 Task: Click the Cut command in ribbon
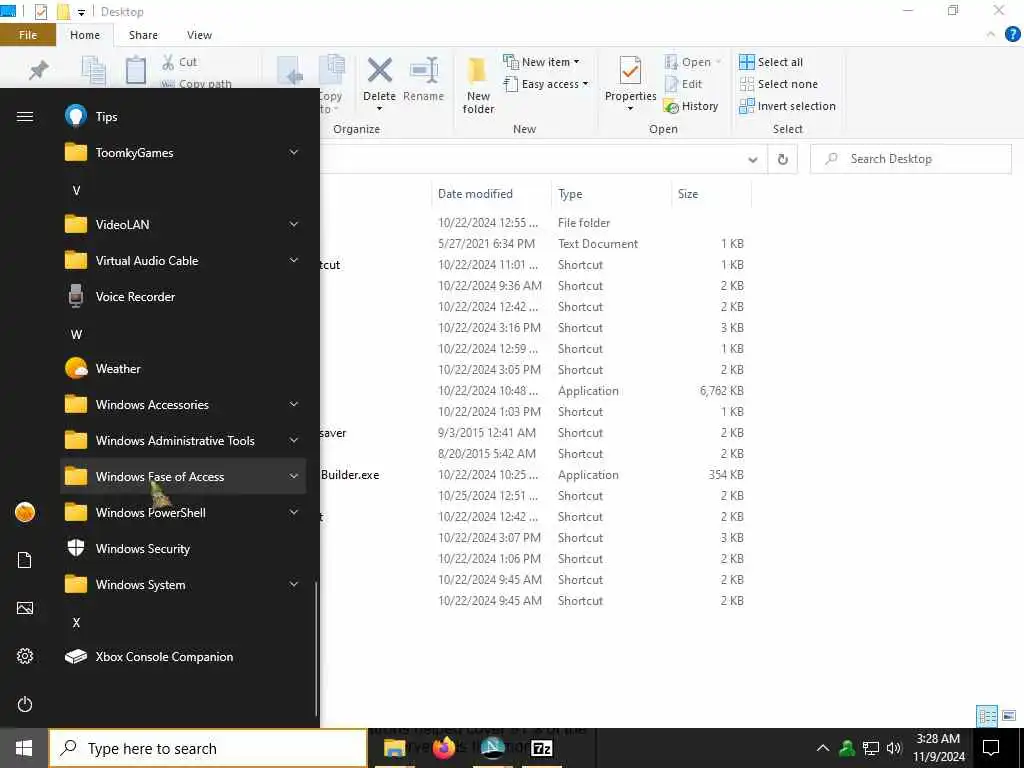(x=180, y=62)
